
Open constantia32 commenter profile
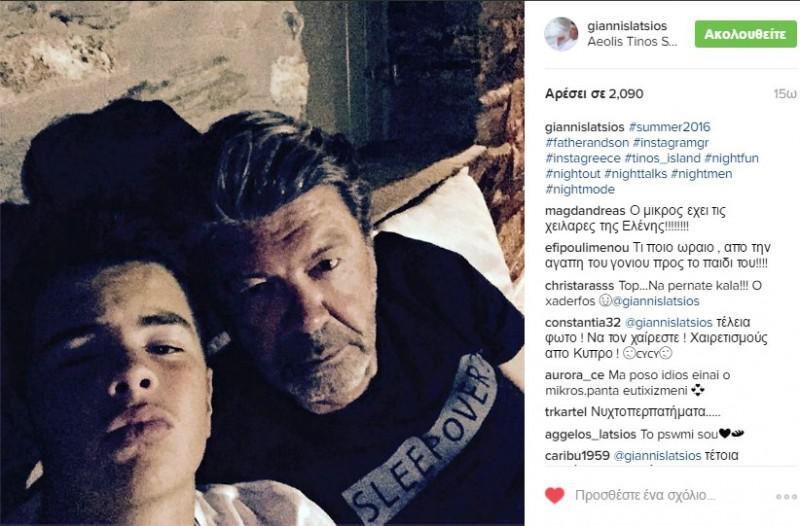[x=583, y=323]
